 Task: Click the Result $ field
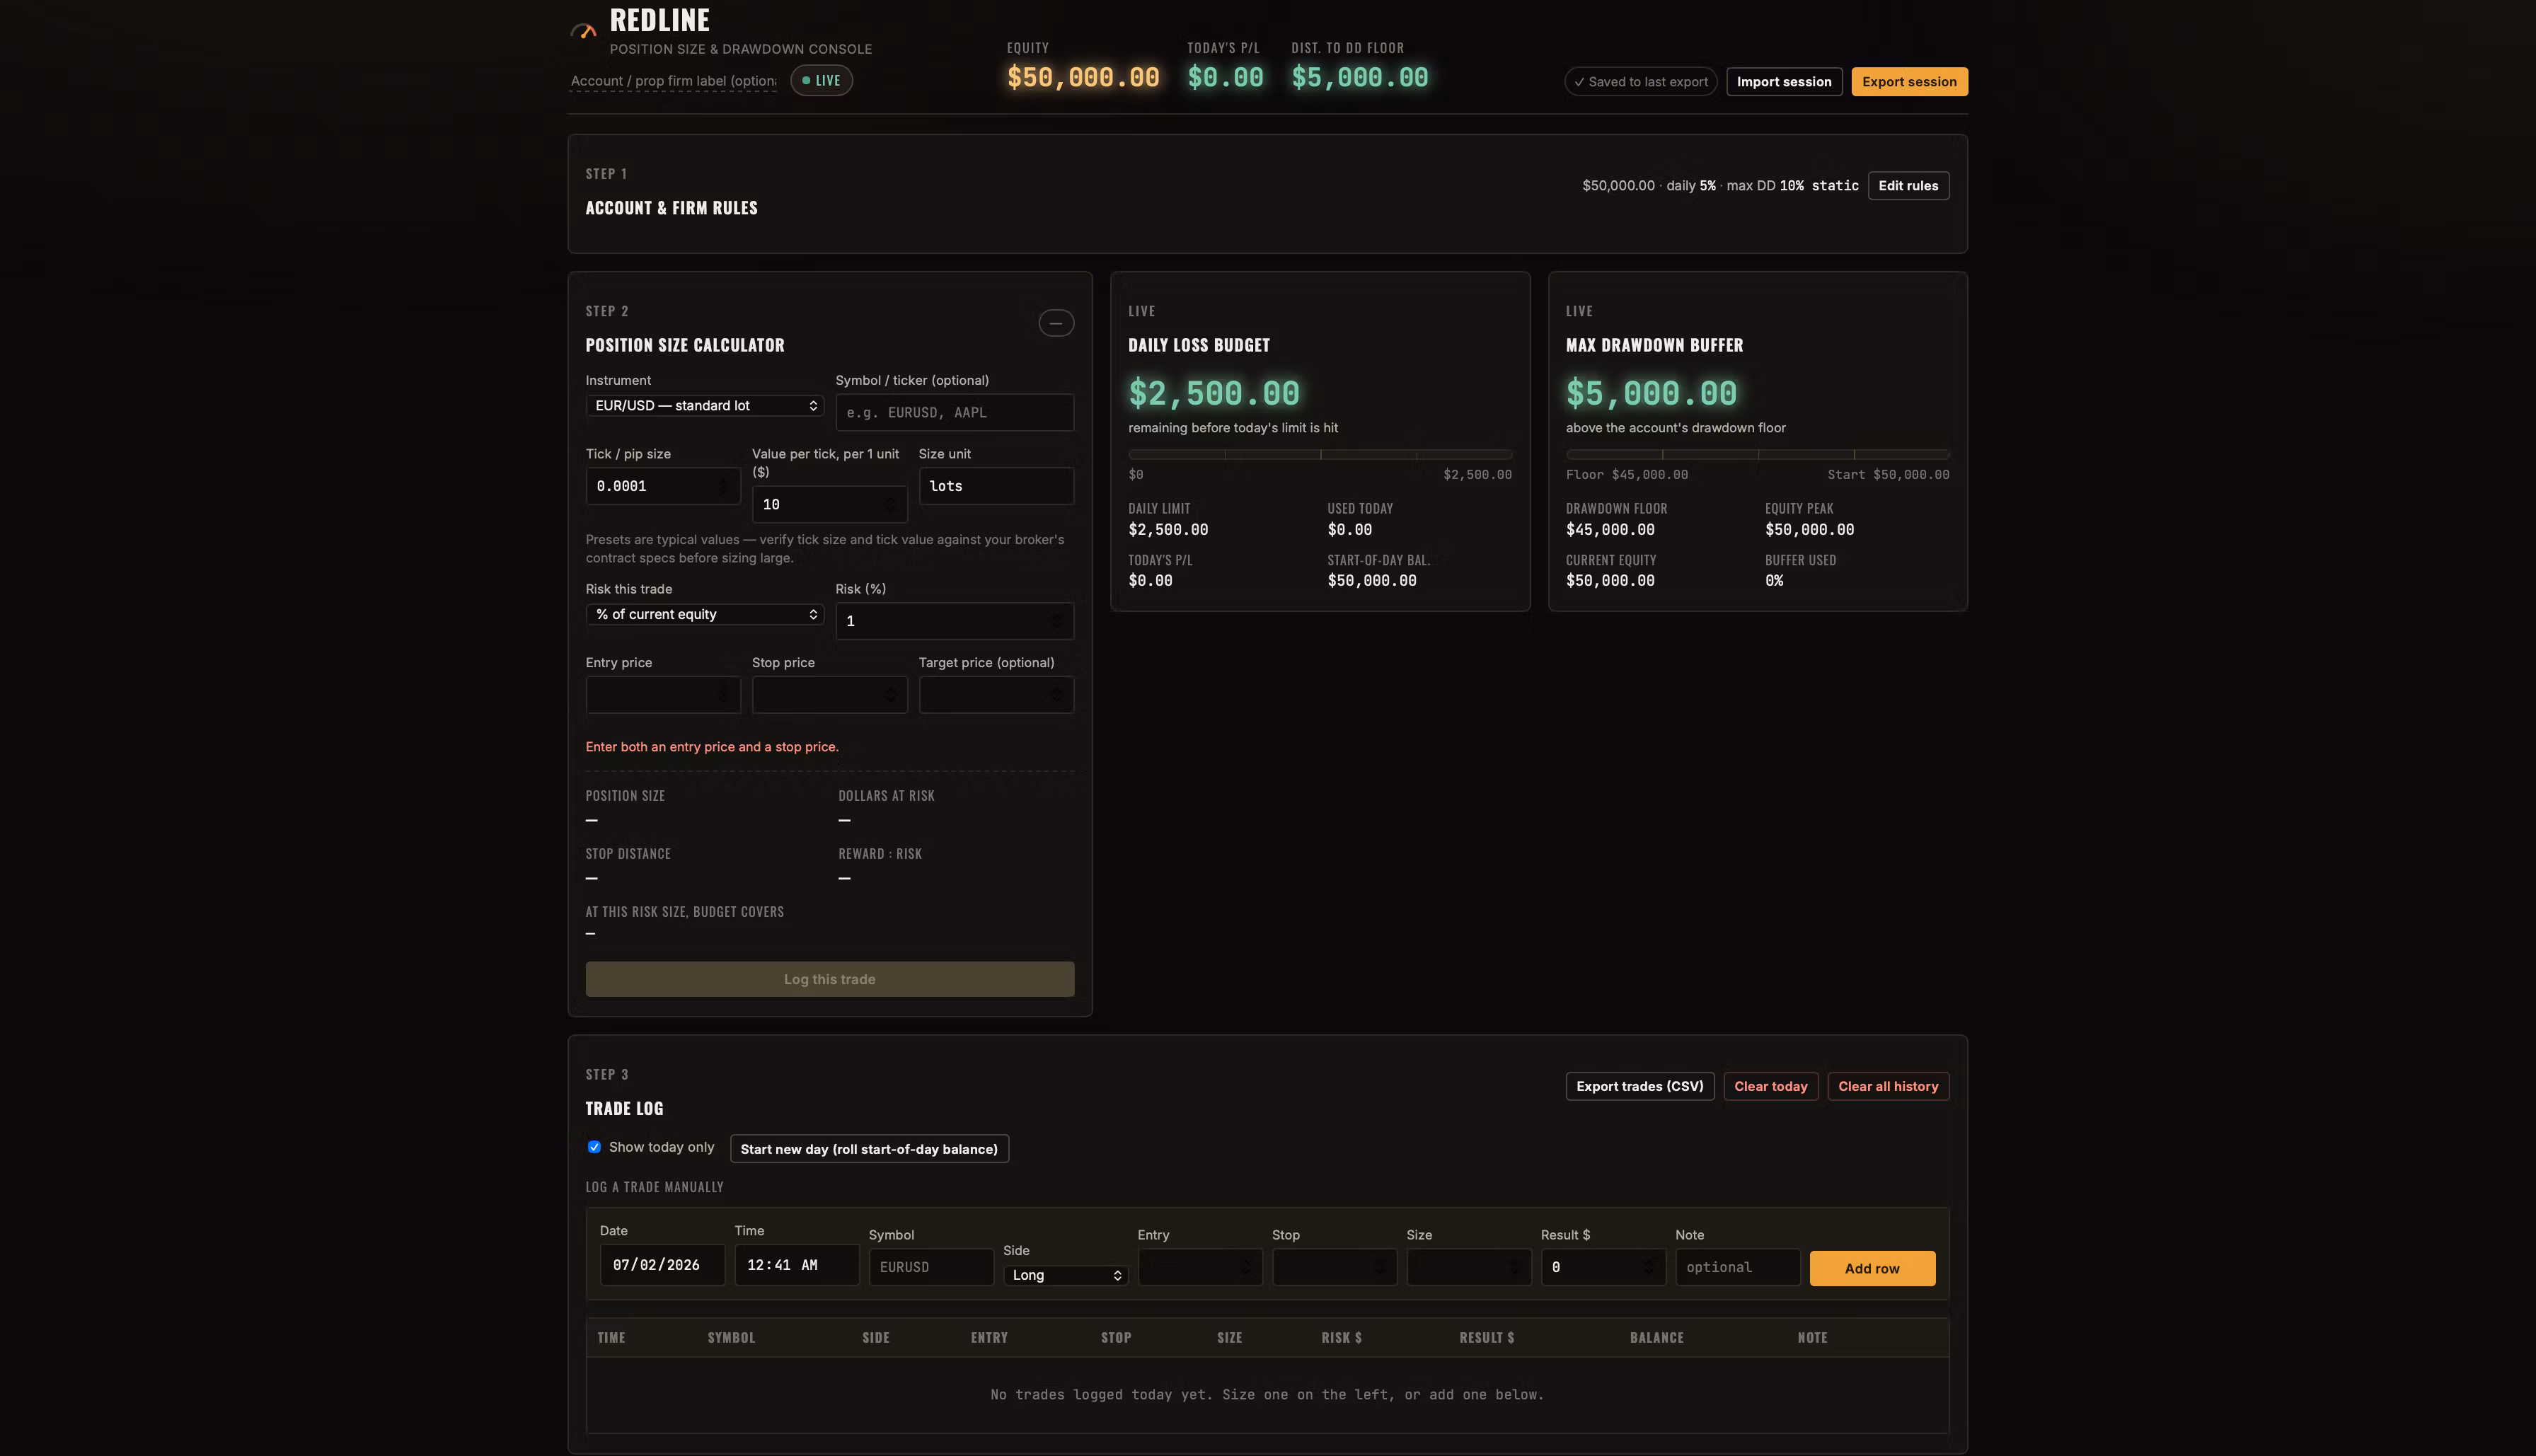(1603, 1267)
